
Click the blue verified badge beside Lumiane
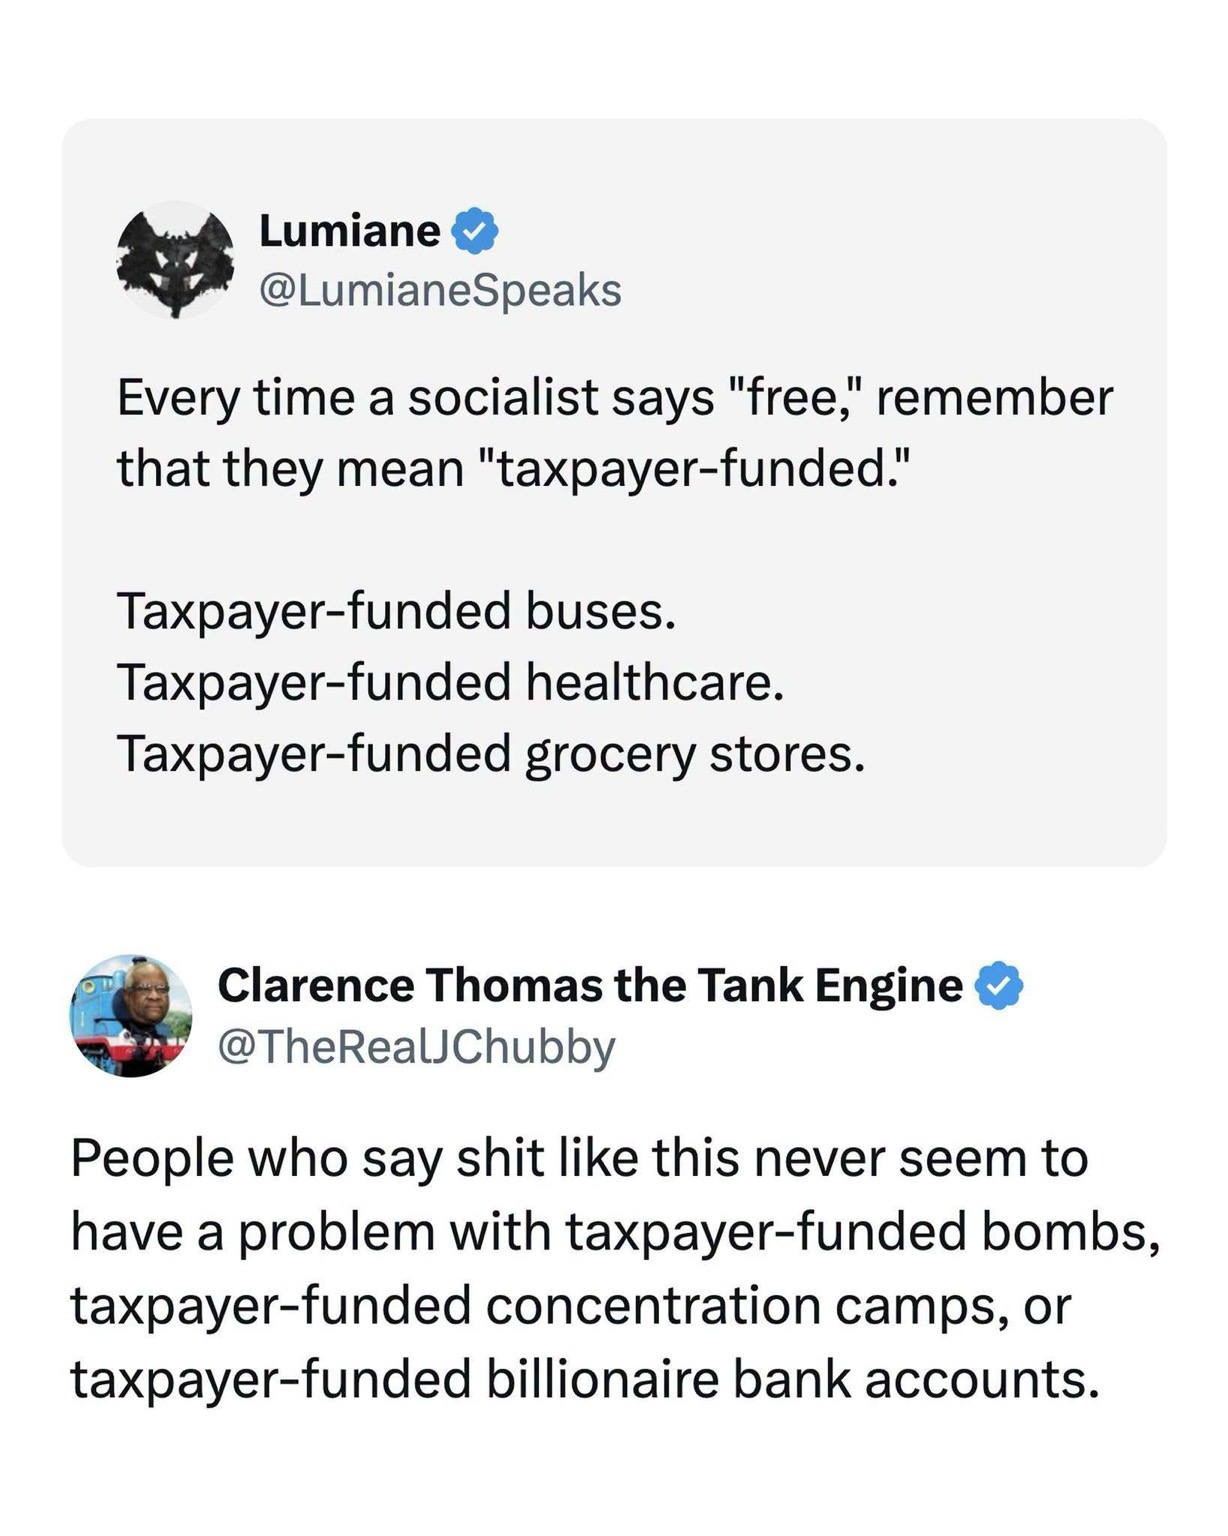pos(476,231)
